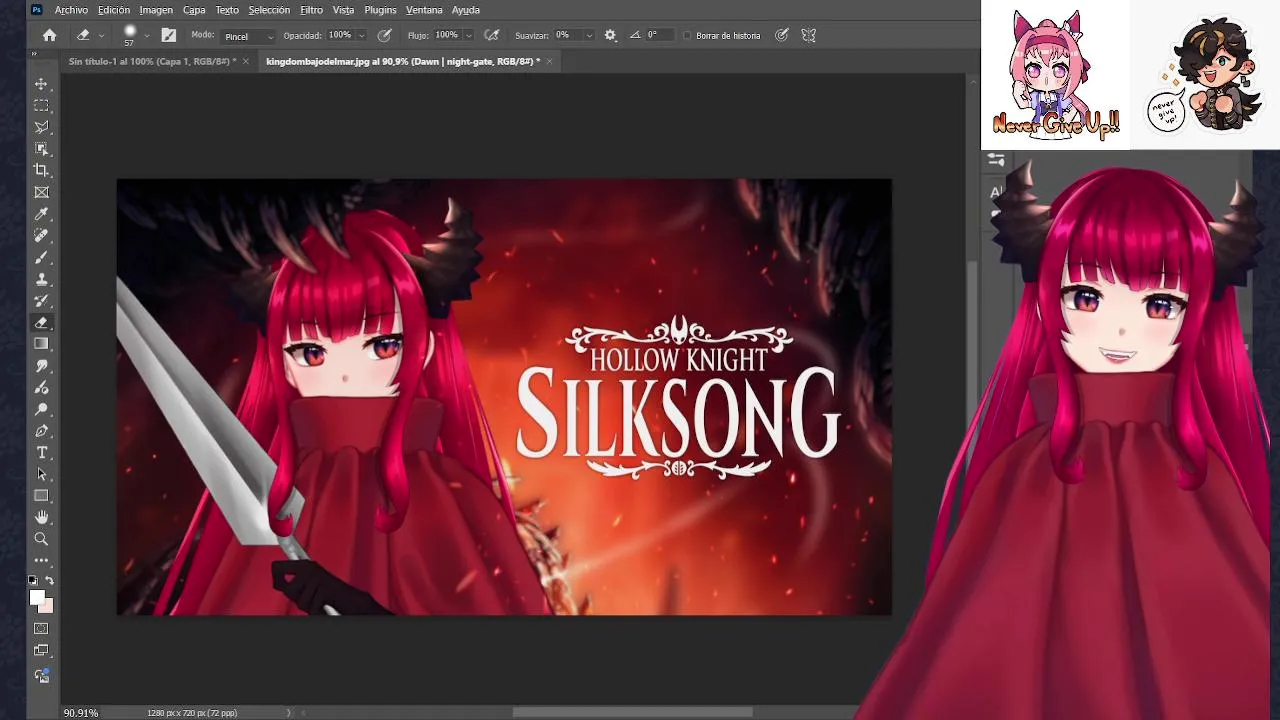Pick the white foreground color swatch
The image size is (1280, 720).
pyautogui.click(x=37, y=597)
